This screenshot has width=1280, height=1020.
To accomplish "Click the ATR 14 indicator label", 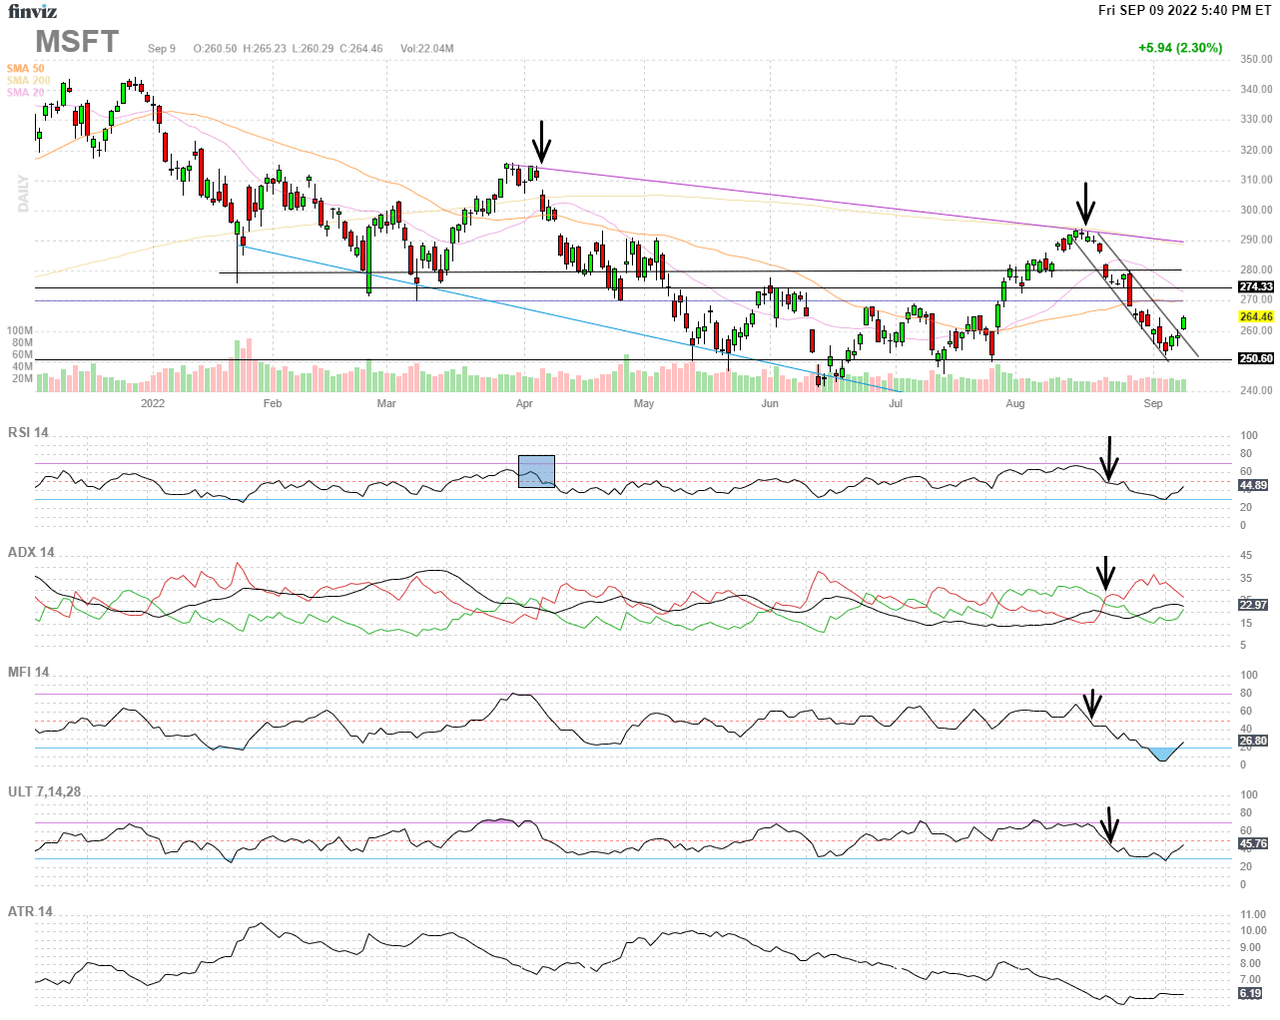I will coord(30,912).
